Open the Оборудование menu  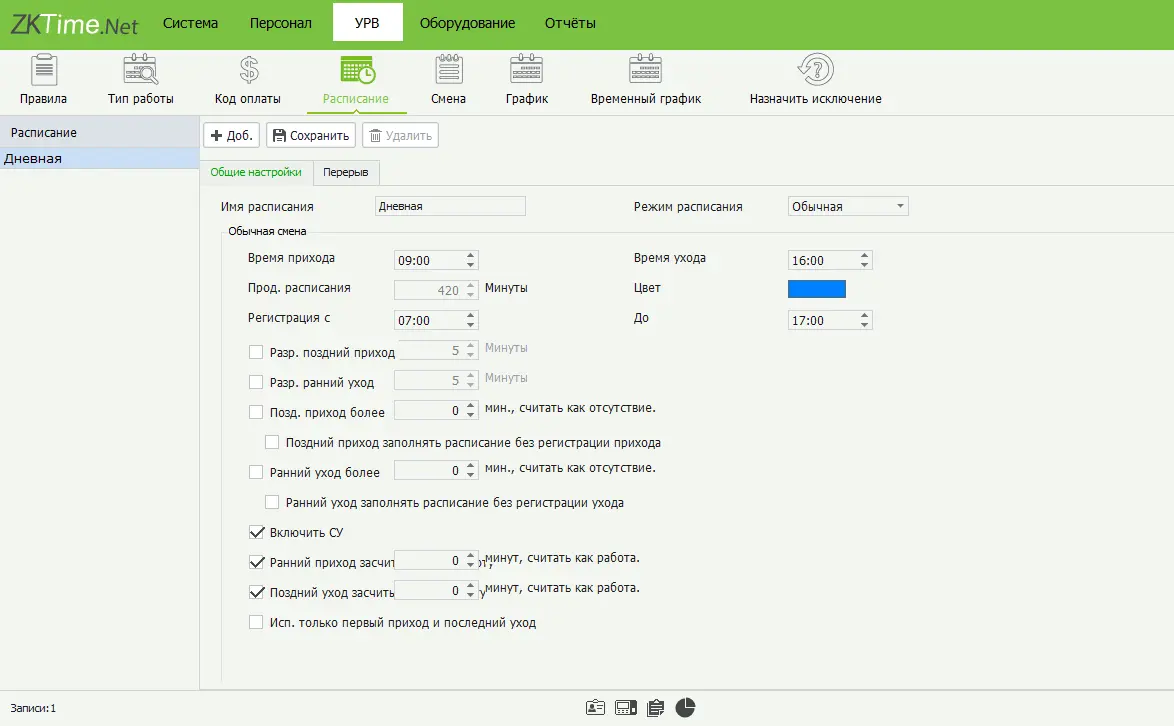467,23
